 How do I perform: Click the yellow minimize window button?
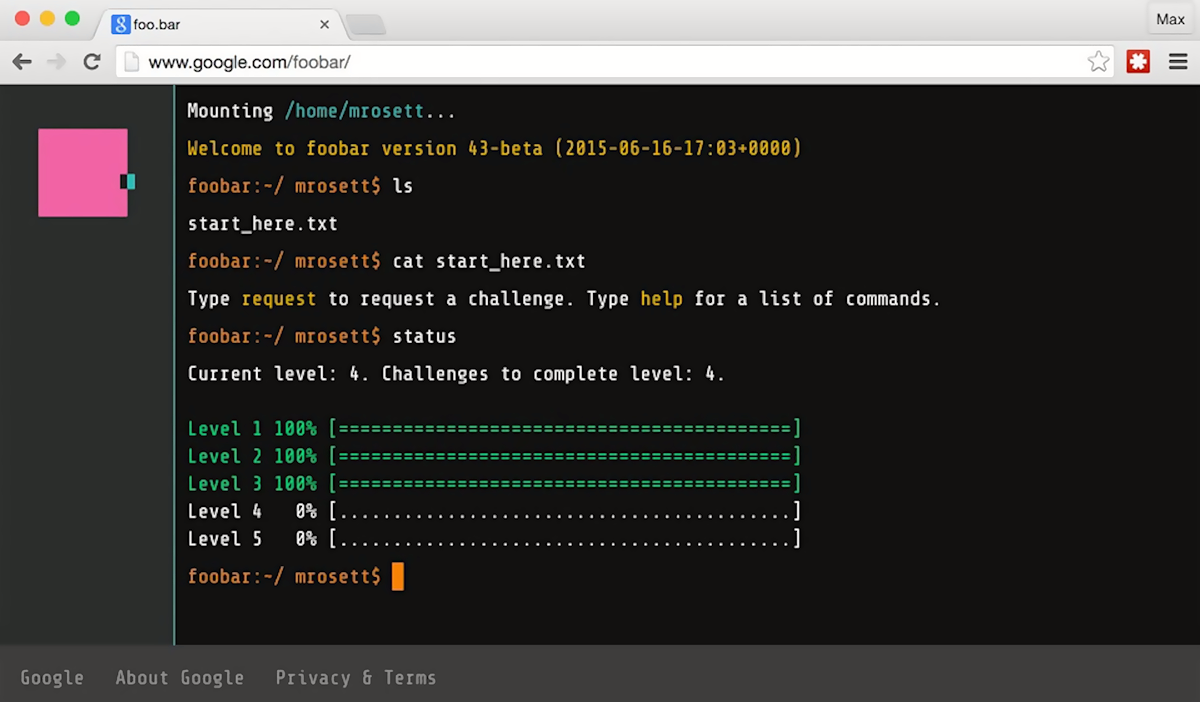click(x=46, y=18)
